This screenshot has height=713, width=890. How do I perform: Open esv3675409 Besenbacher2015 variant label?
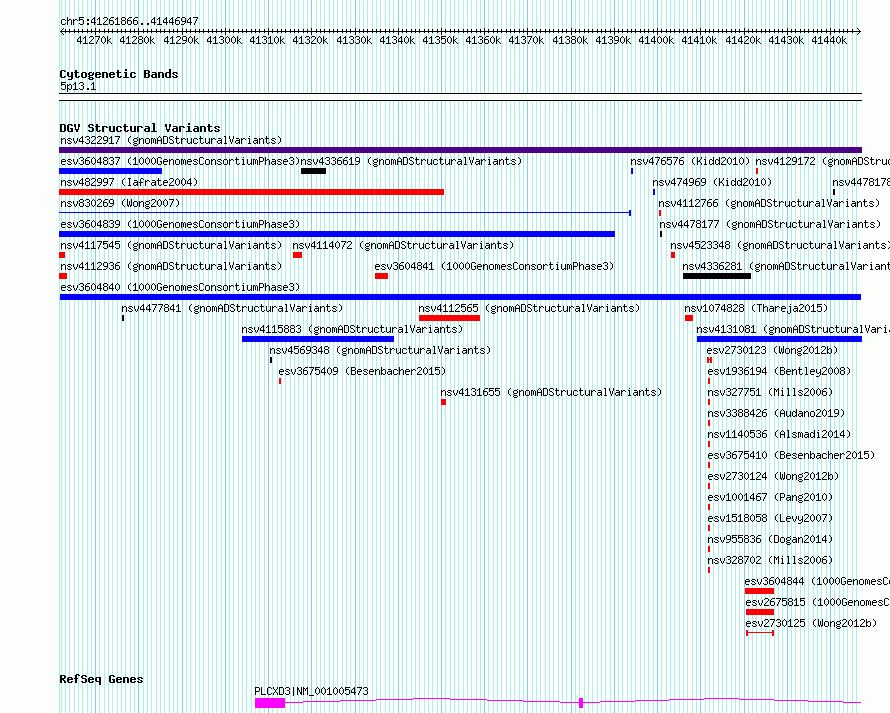click(362, 371)
